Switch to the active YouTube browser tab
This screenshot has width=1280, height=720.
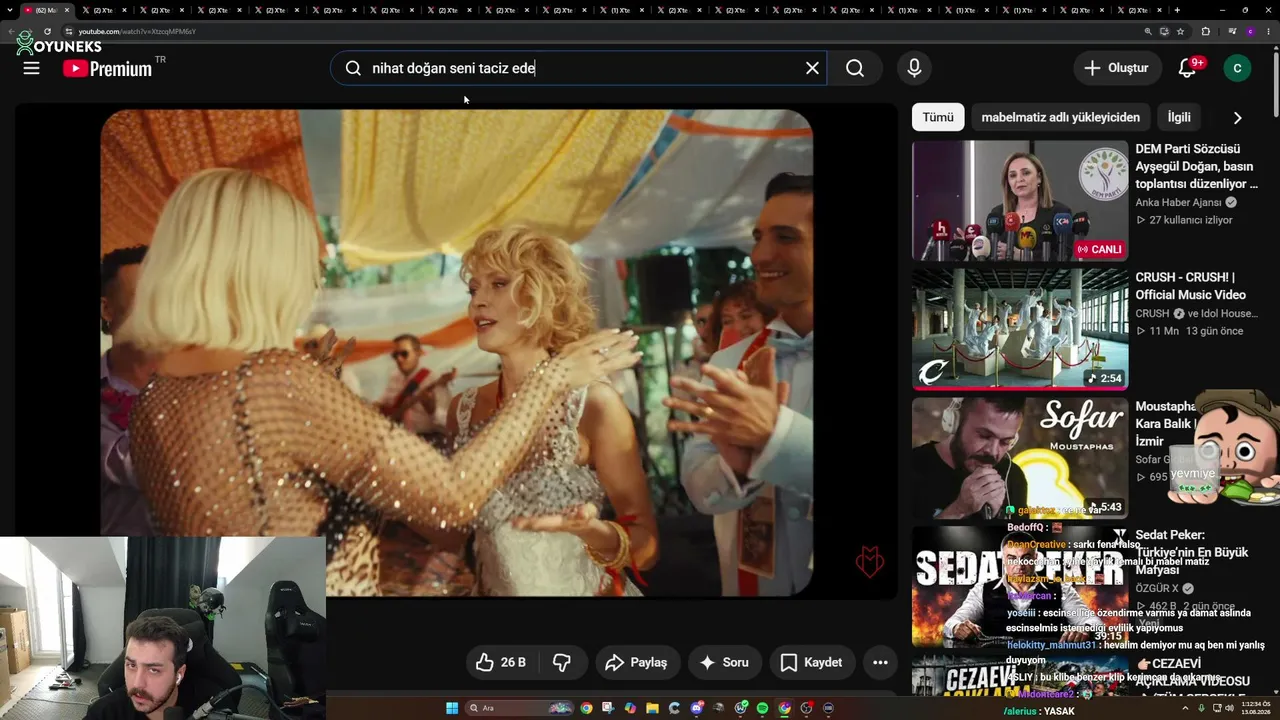click(x=46, y=10)
